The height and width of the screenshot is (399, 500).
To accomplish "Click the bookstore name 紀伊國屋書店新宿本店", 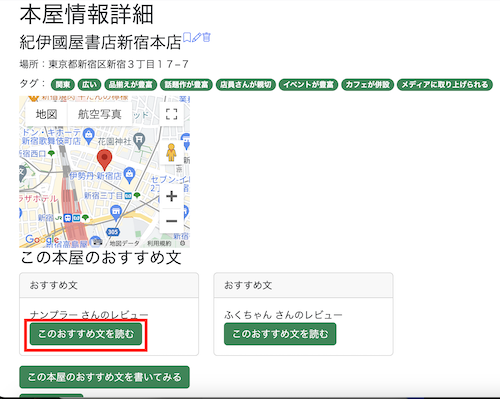I will pos(100,42).
